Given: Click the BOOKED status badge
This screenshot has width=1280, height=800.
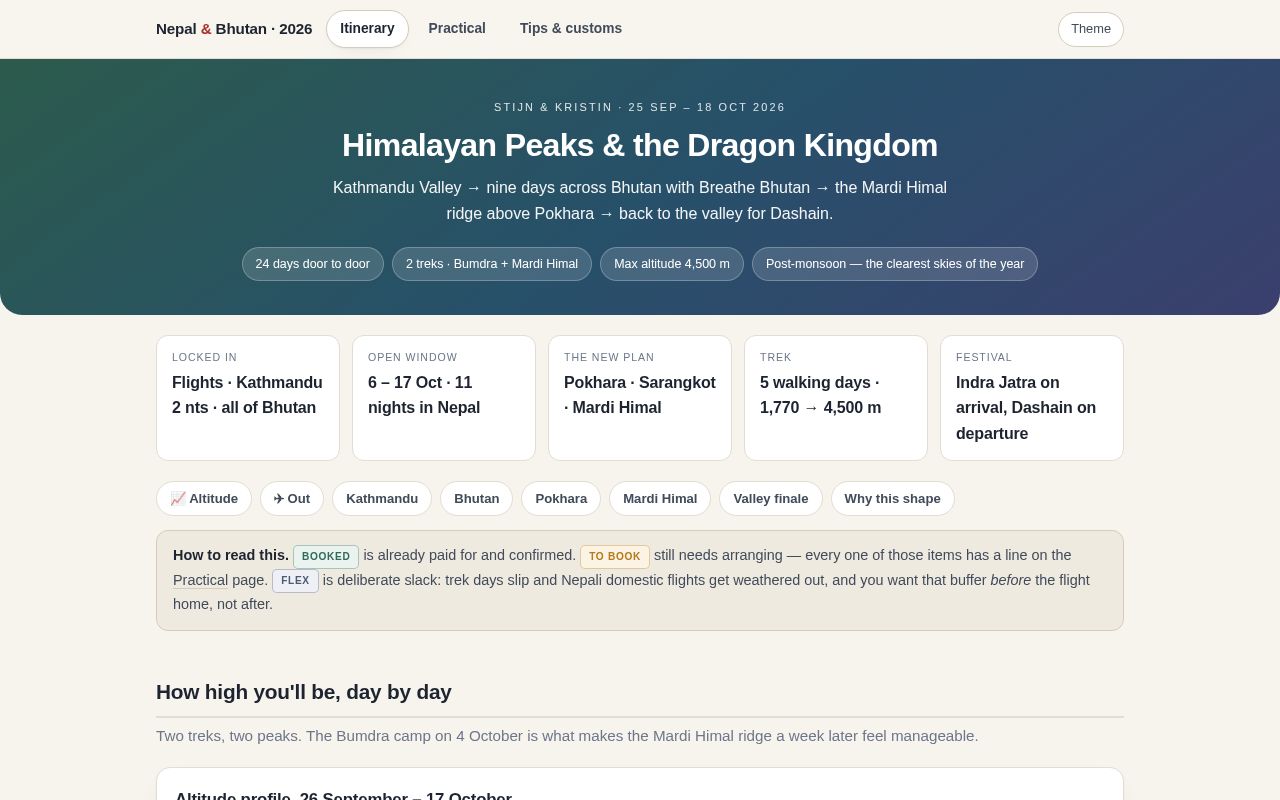Looking at the screenshot, I should (x=326, y=557).
